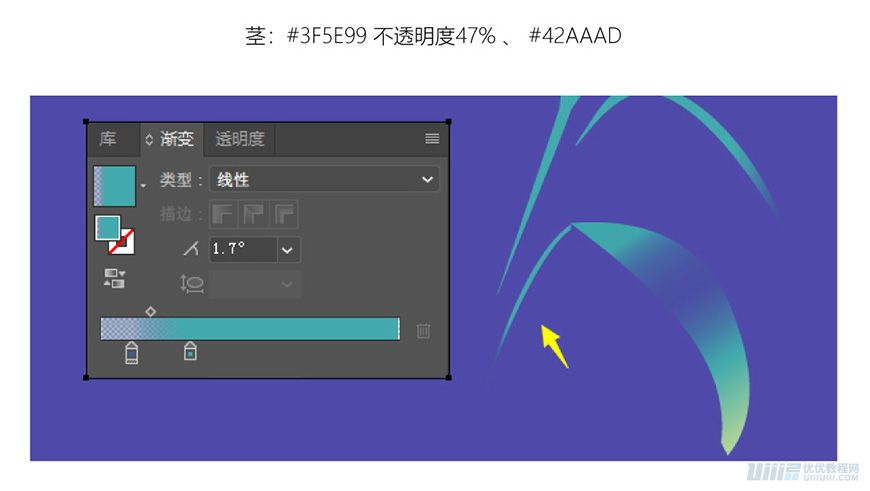Expand the angle 1.7° dropdown arrow
The height and width of the screenshot is (491, 870).
[287, 250]
